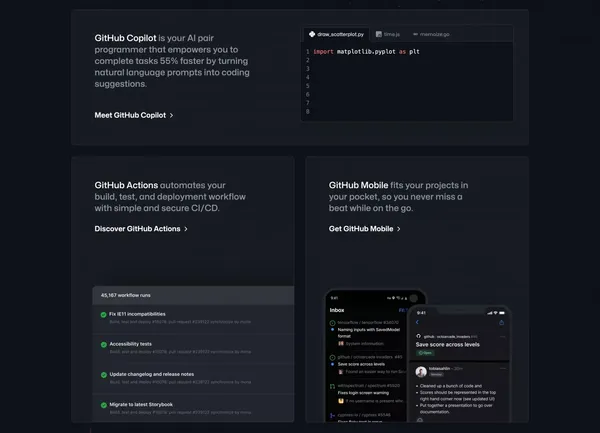The image size is (600, 433).
Task: Open the Fix IE11 incompatibilities workflow run
Action: 193,318
